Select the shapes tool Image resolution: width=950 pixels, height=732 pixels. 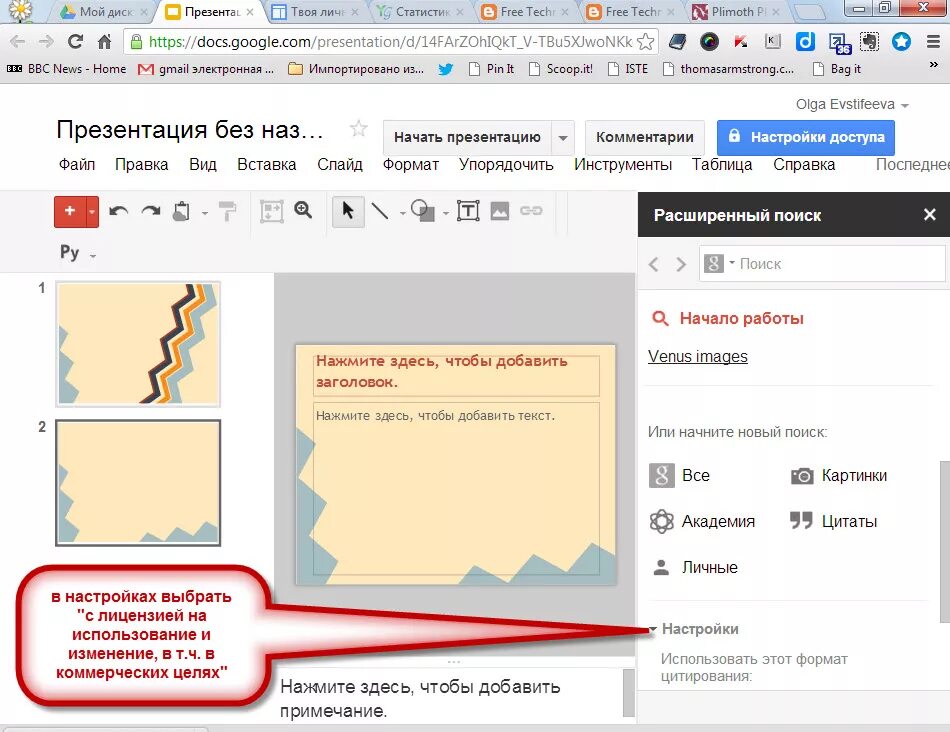click(x=423, y=211)
